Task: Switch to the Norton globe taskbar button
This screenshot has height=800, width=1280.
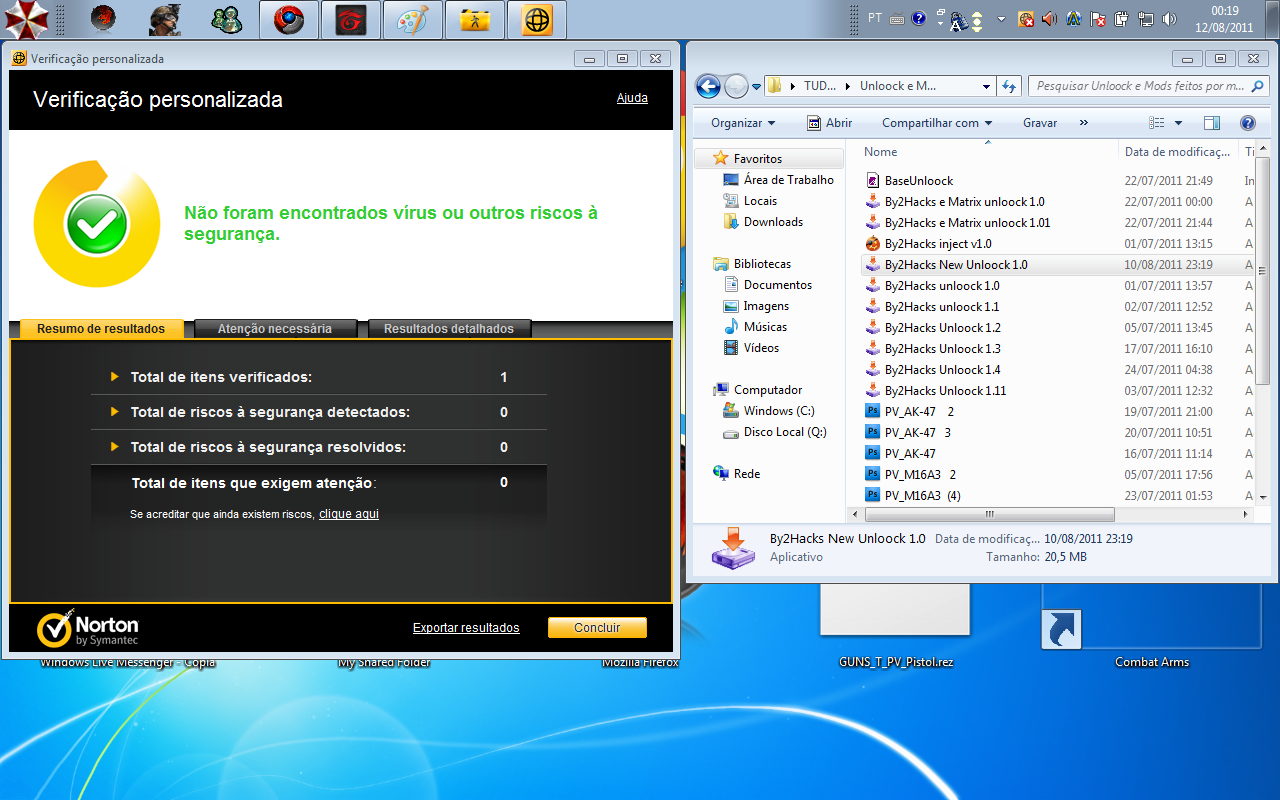Action: 537,19
